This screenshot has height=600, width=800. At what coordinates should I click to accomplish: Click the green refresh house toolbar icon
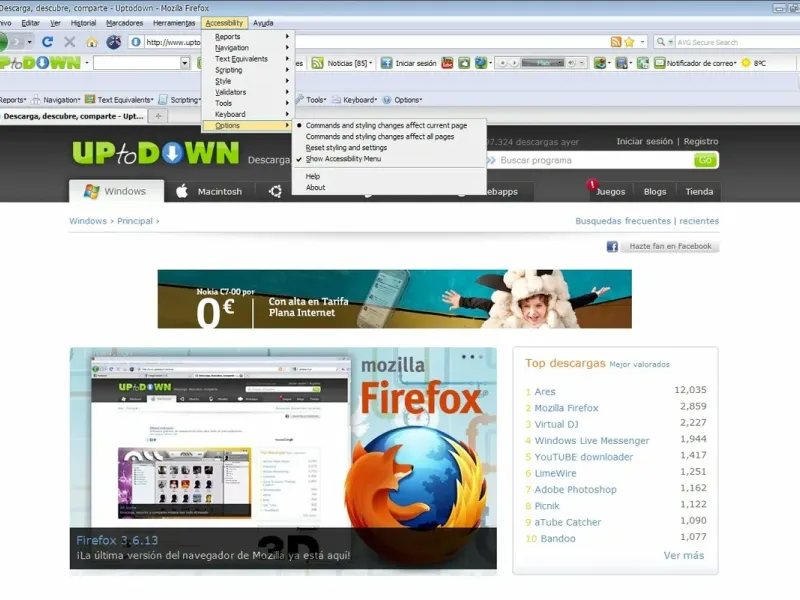click(x=643, y=63)
